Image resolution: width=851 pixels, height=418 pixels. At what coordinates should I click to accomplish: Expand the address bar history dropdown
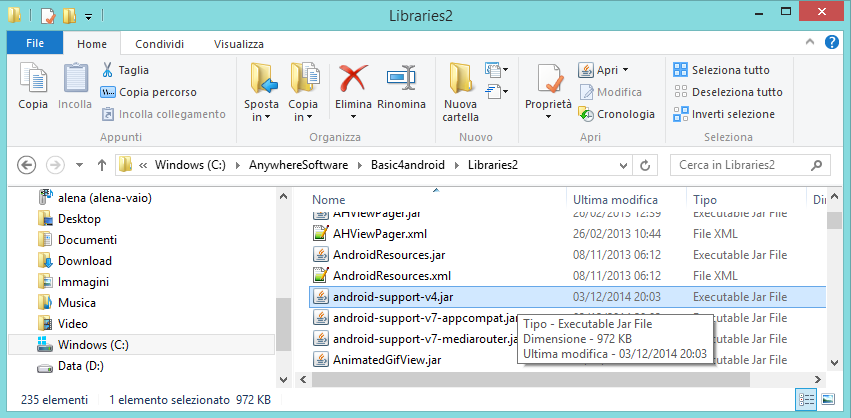623,164
